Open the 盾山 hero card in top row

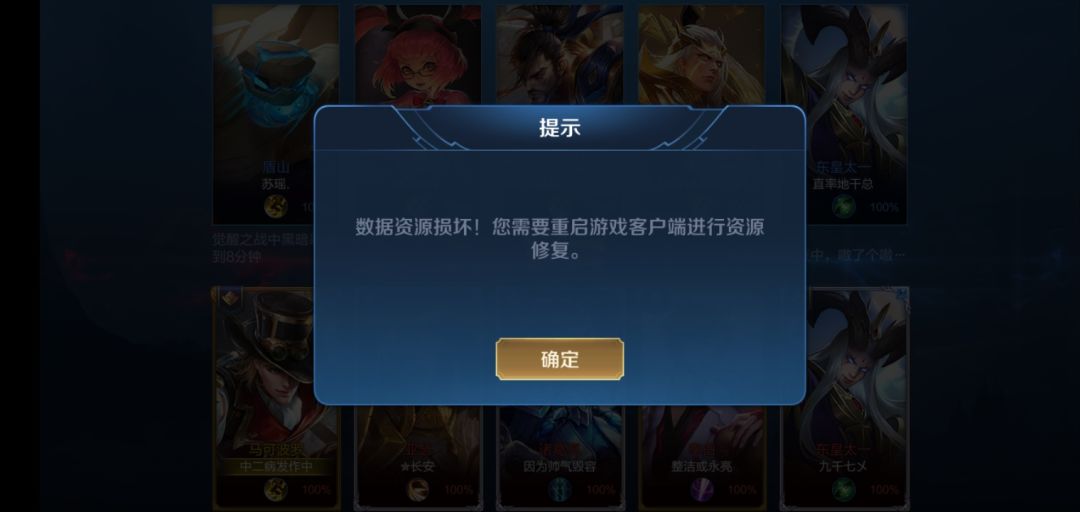coord(276,114)
